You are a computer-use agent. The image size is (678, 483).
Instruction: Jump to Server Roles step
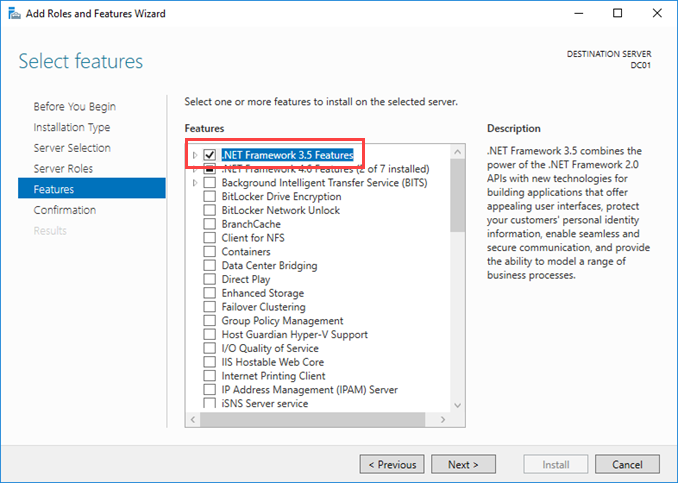pyautogui.click(x=63, y=169)
